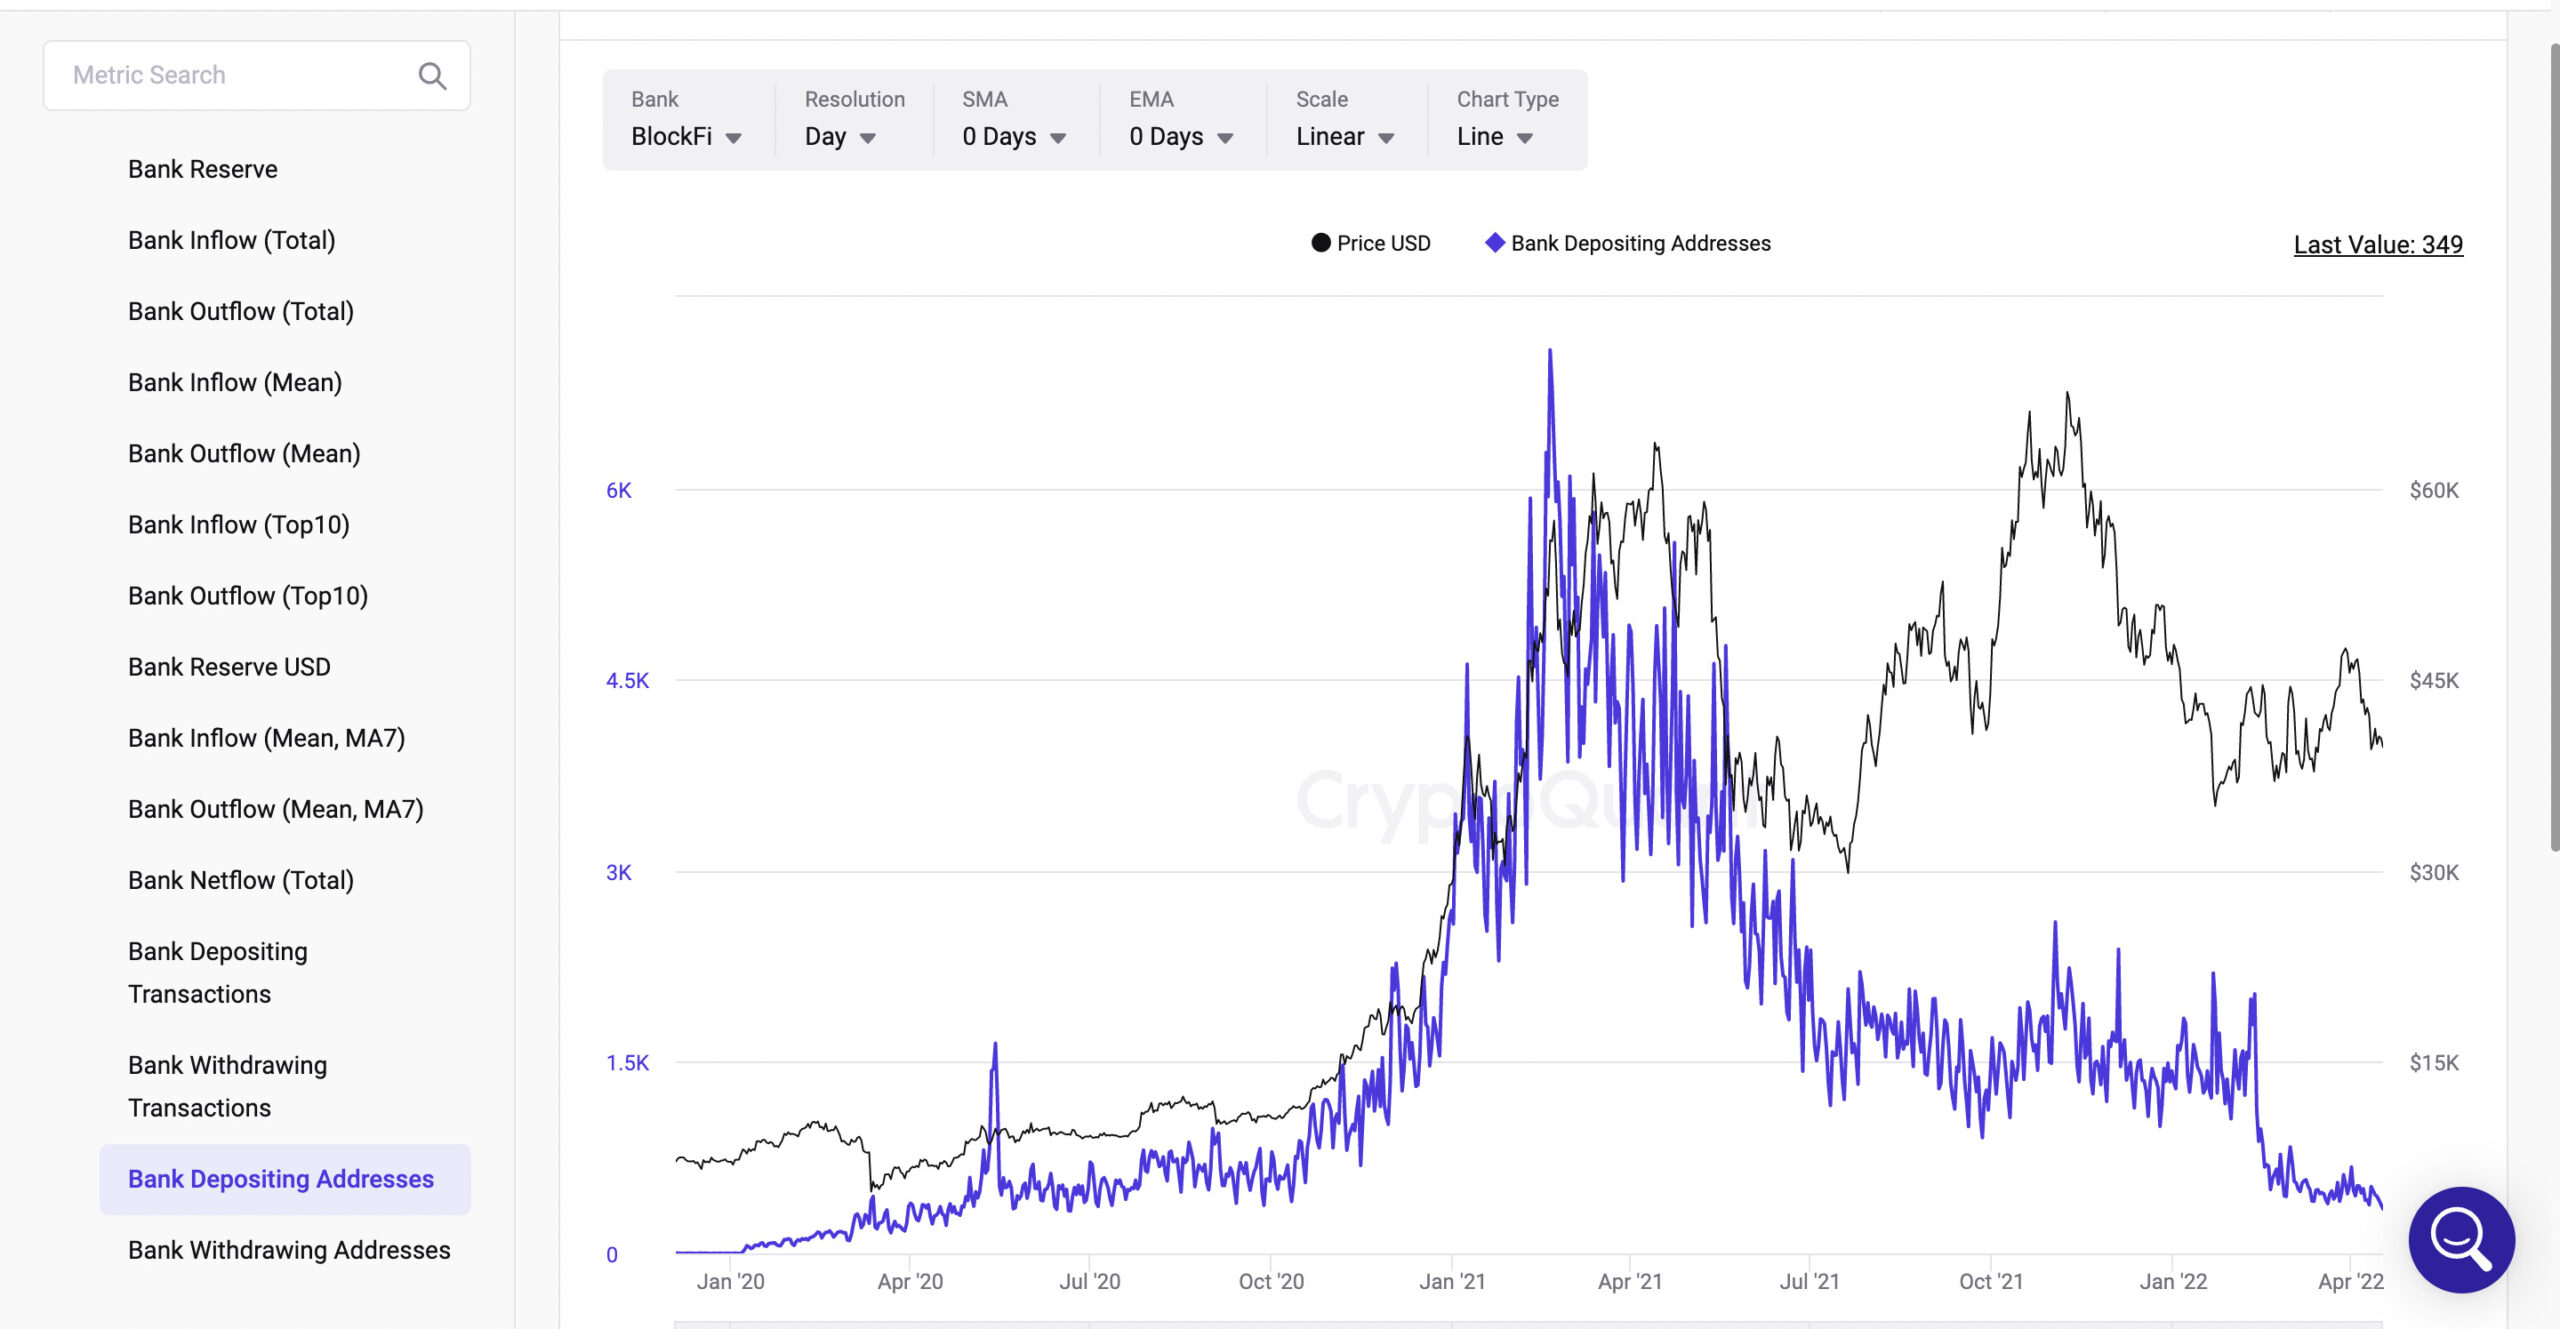
Task: Select the Bank Outflow (Mean, MA7) metric
Action: (276, 808)
